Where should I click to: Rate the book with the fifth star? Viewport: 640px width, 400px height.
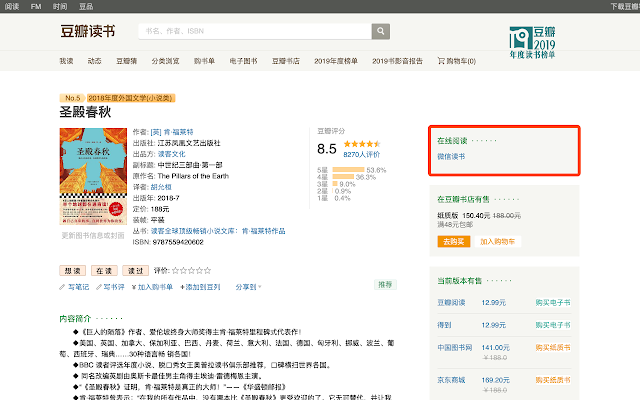(207, 270)
